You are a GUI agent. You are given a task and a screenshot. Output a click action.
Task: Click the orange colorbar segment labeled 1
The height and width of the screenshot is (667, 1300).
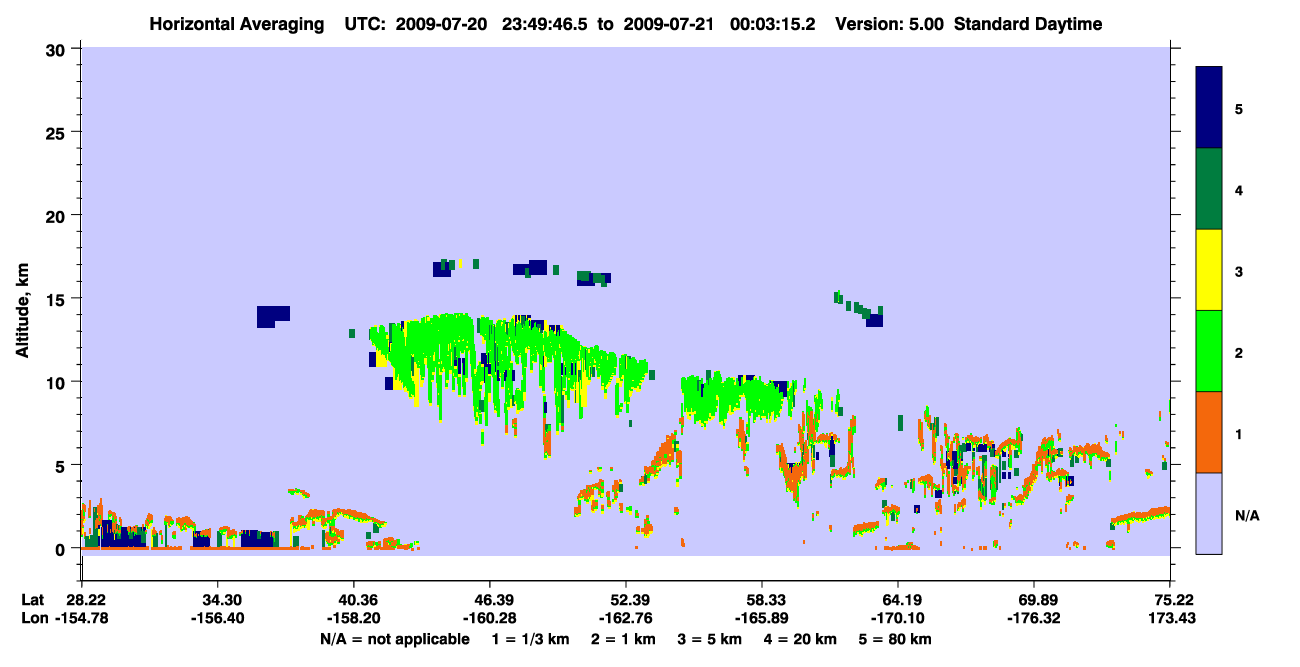click(1209, 432)
